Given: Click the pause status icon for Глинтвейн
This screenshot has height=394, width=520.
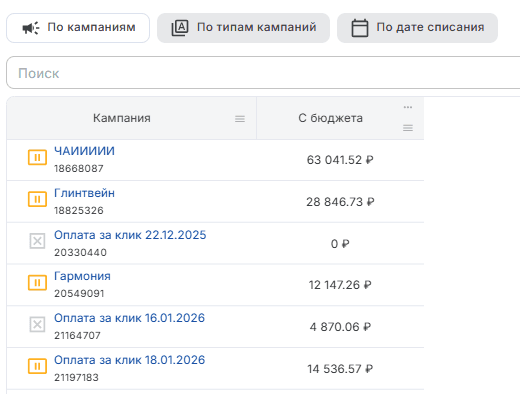Looking at the screenshot, I should coord(37,199).
